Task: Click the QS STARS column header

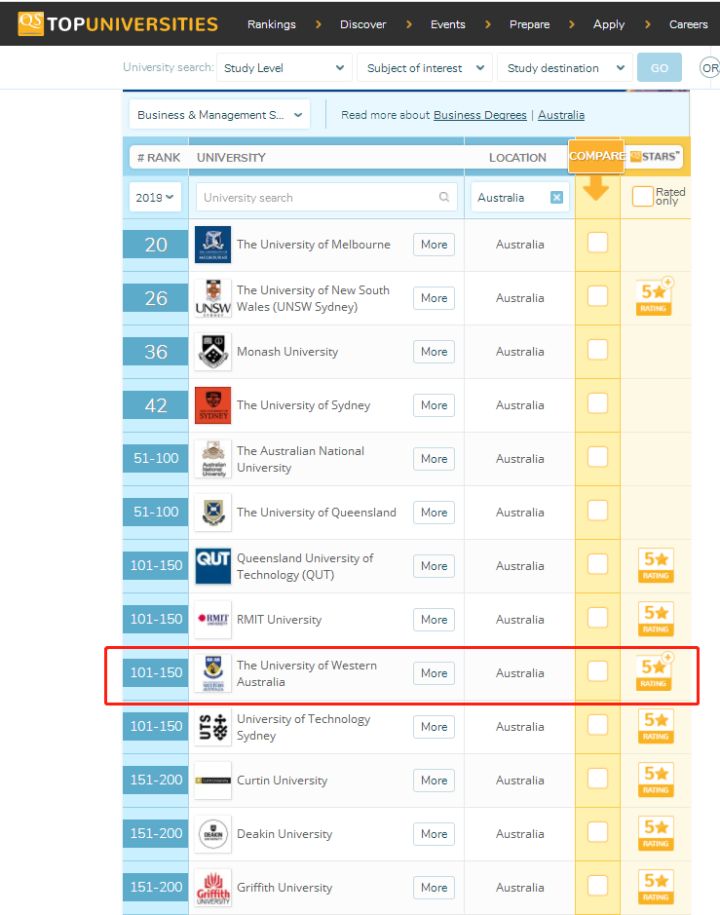Action: (654, 156)
